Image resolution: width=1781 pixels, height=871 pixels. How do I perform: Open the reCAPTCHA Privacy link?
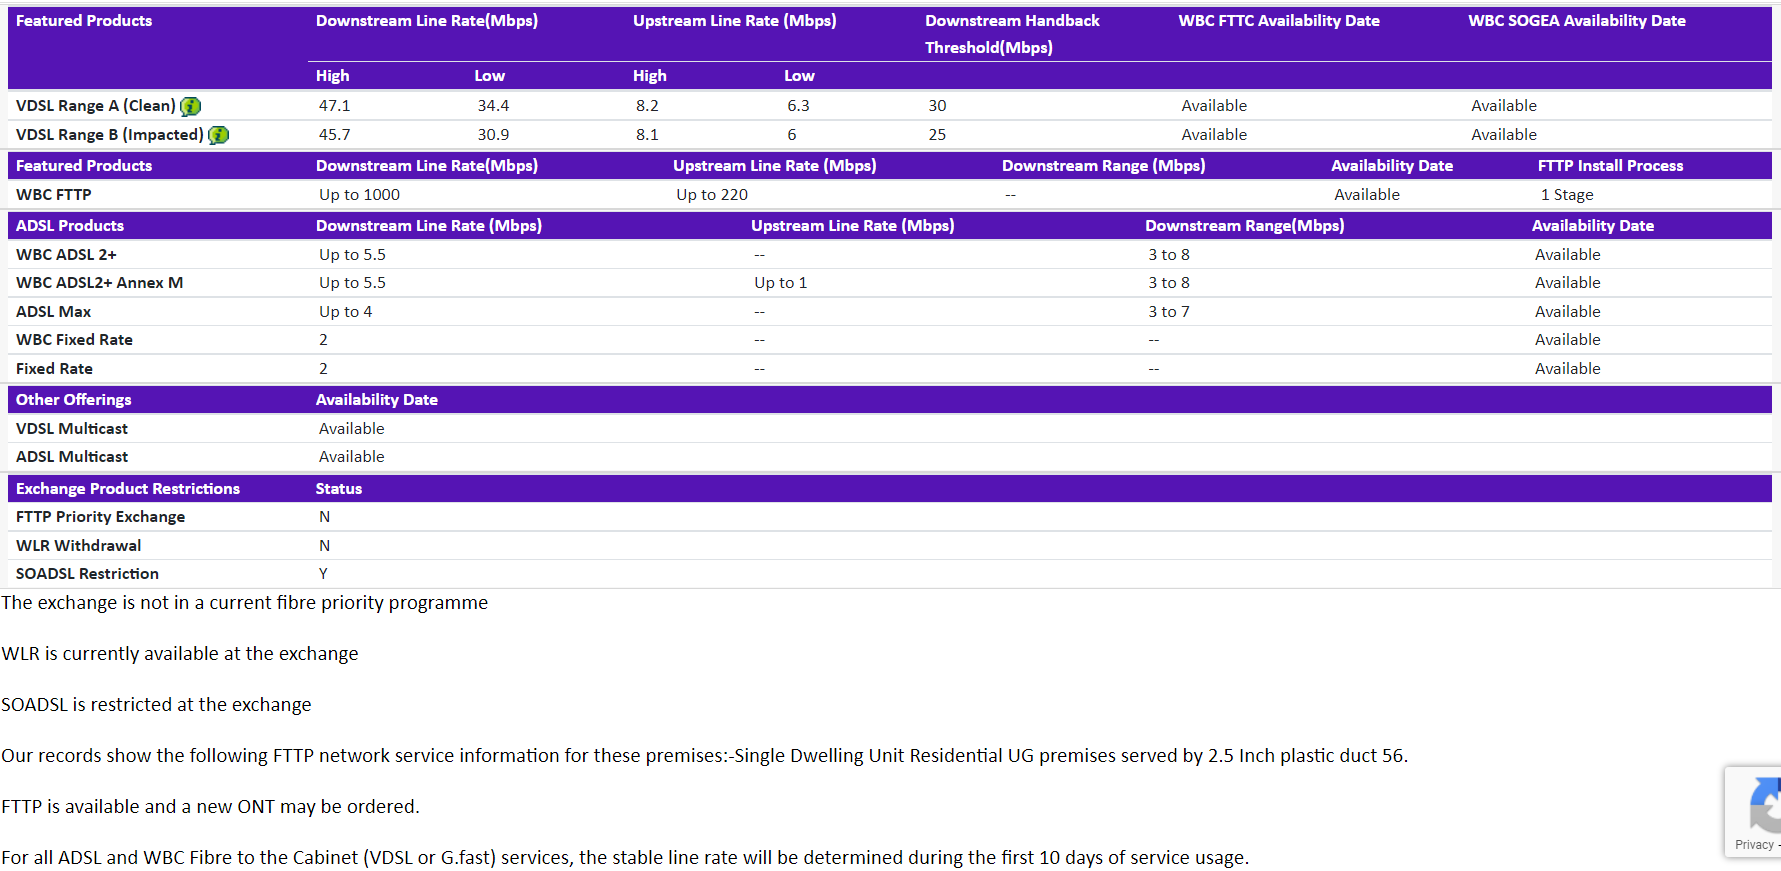1755,845
